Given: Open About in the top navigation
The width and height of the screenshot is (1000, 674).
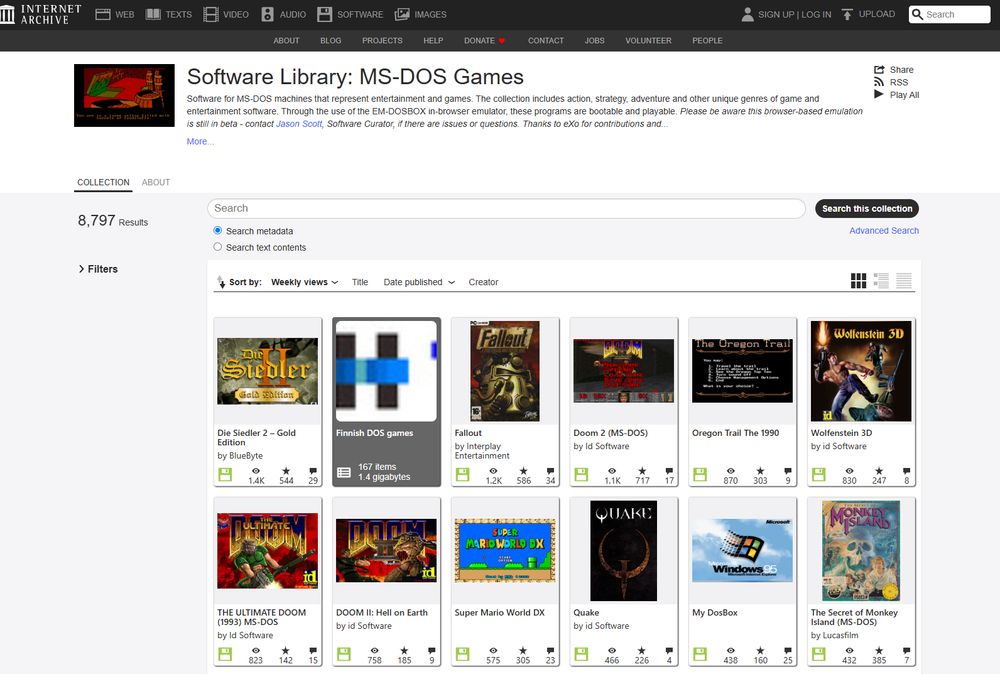Looking at the screenshot, I should 286,41.
